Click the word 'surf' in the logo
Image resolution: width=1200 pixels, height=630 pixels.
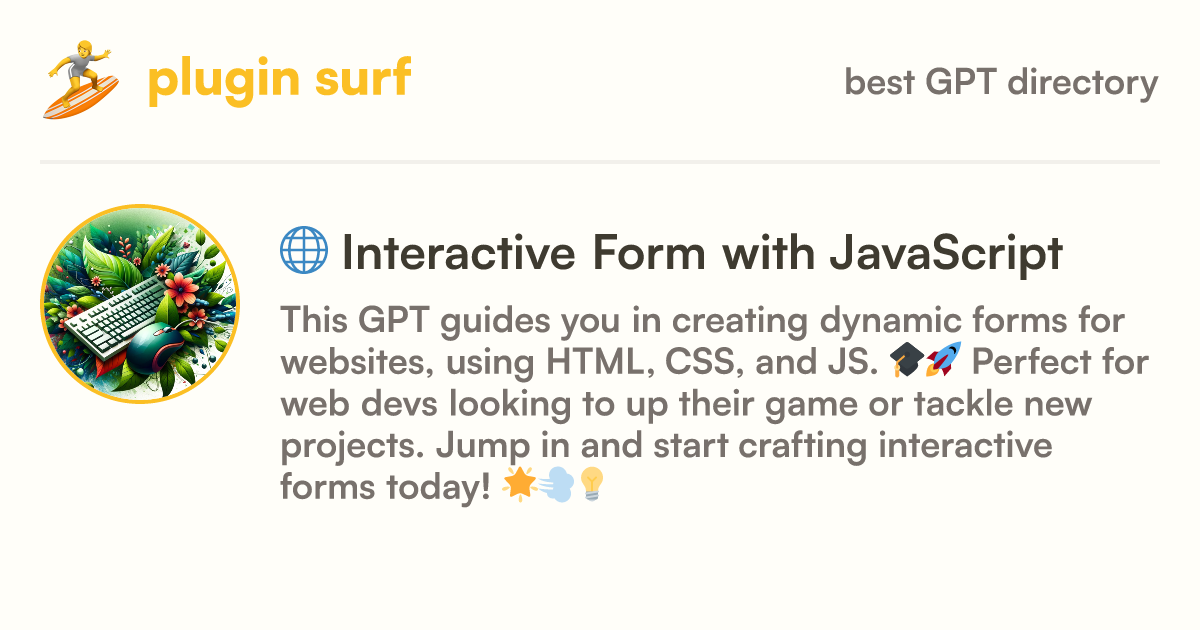tap(368, 78)
